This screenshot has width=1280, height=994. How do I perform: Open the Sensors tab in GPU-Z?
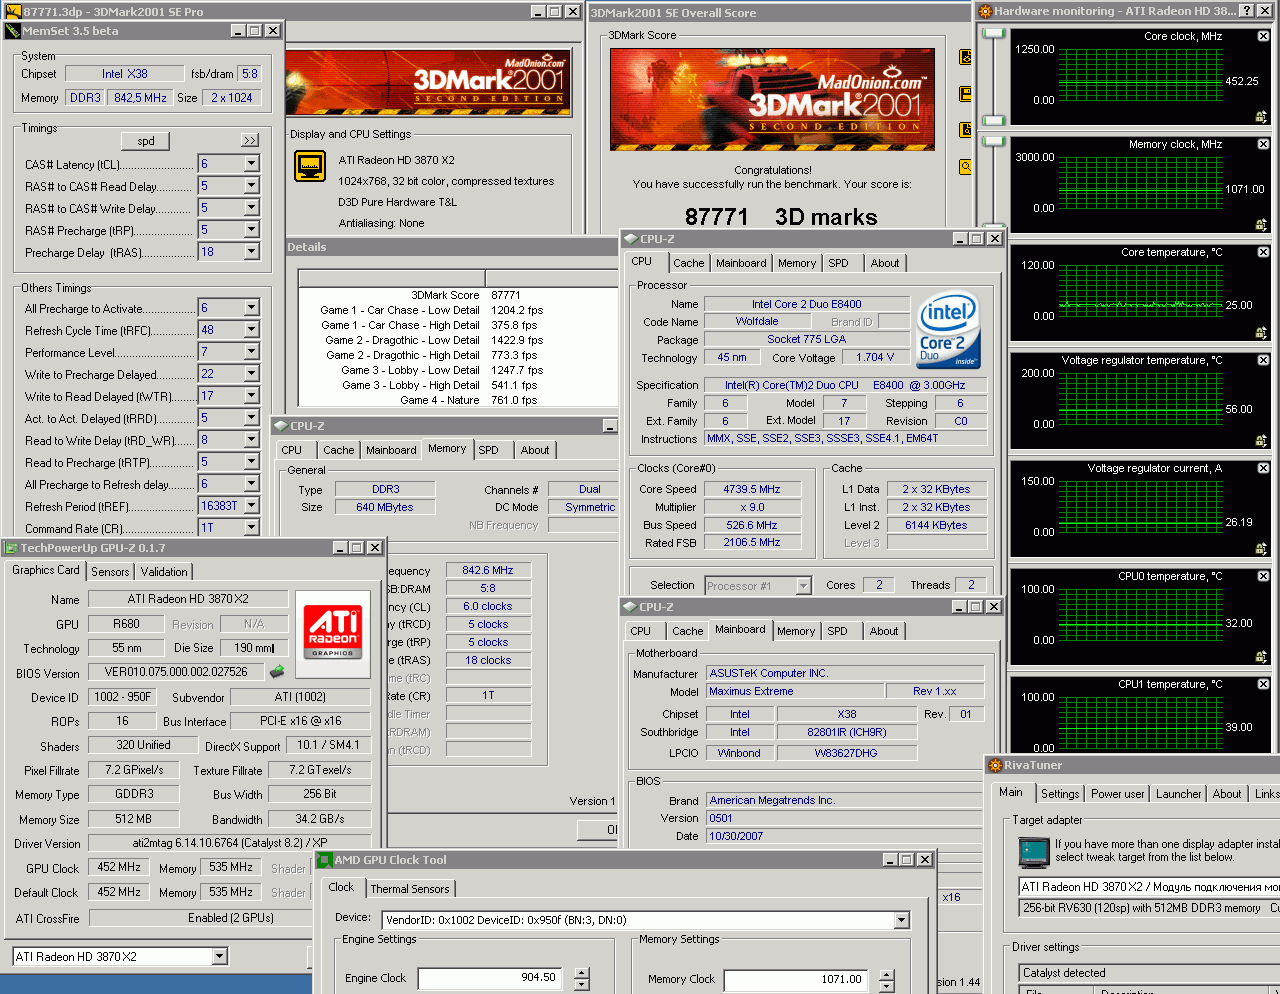click(110, 572)
